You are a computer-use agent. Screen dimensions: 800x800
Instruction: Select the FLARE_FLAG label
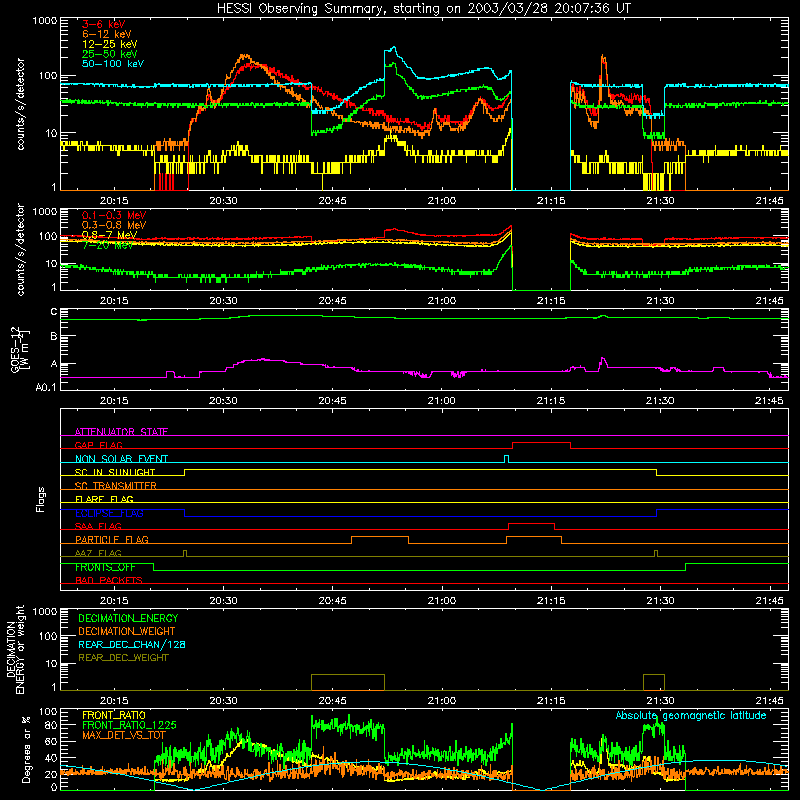(104, 499)
